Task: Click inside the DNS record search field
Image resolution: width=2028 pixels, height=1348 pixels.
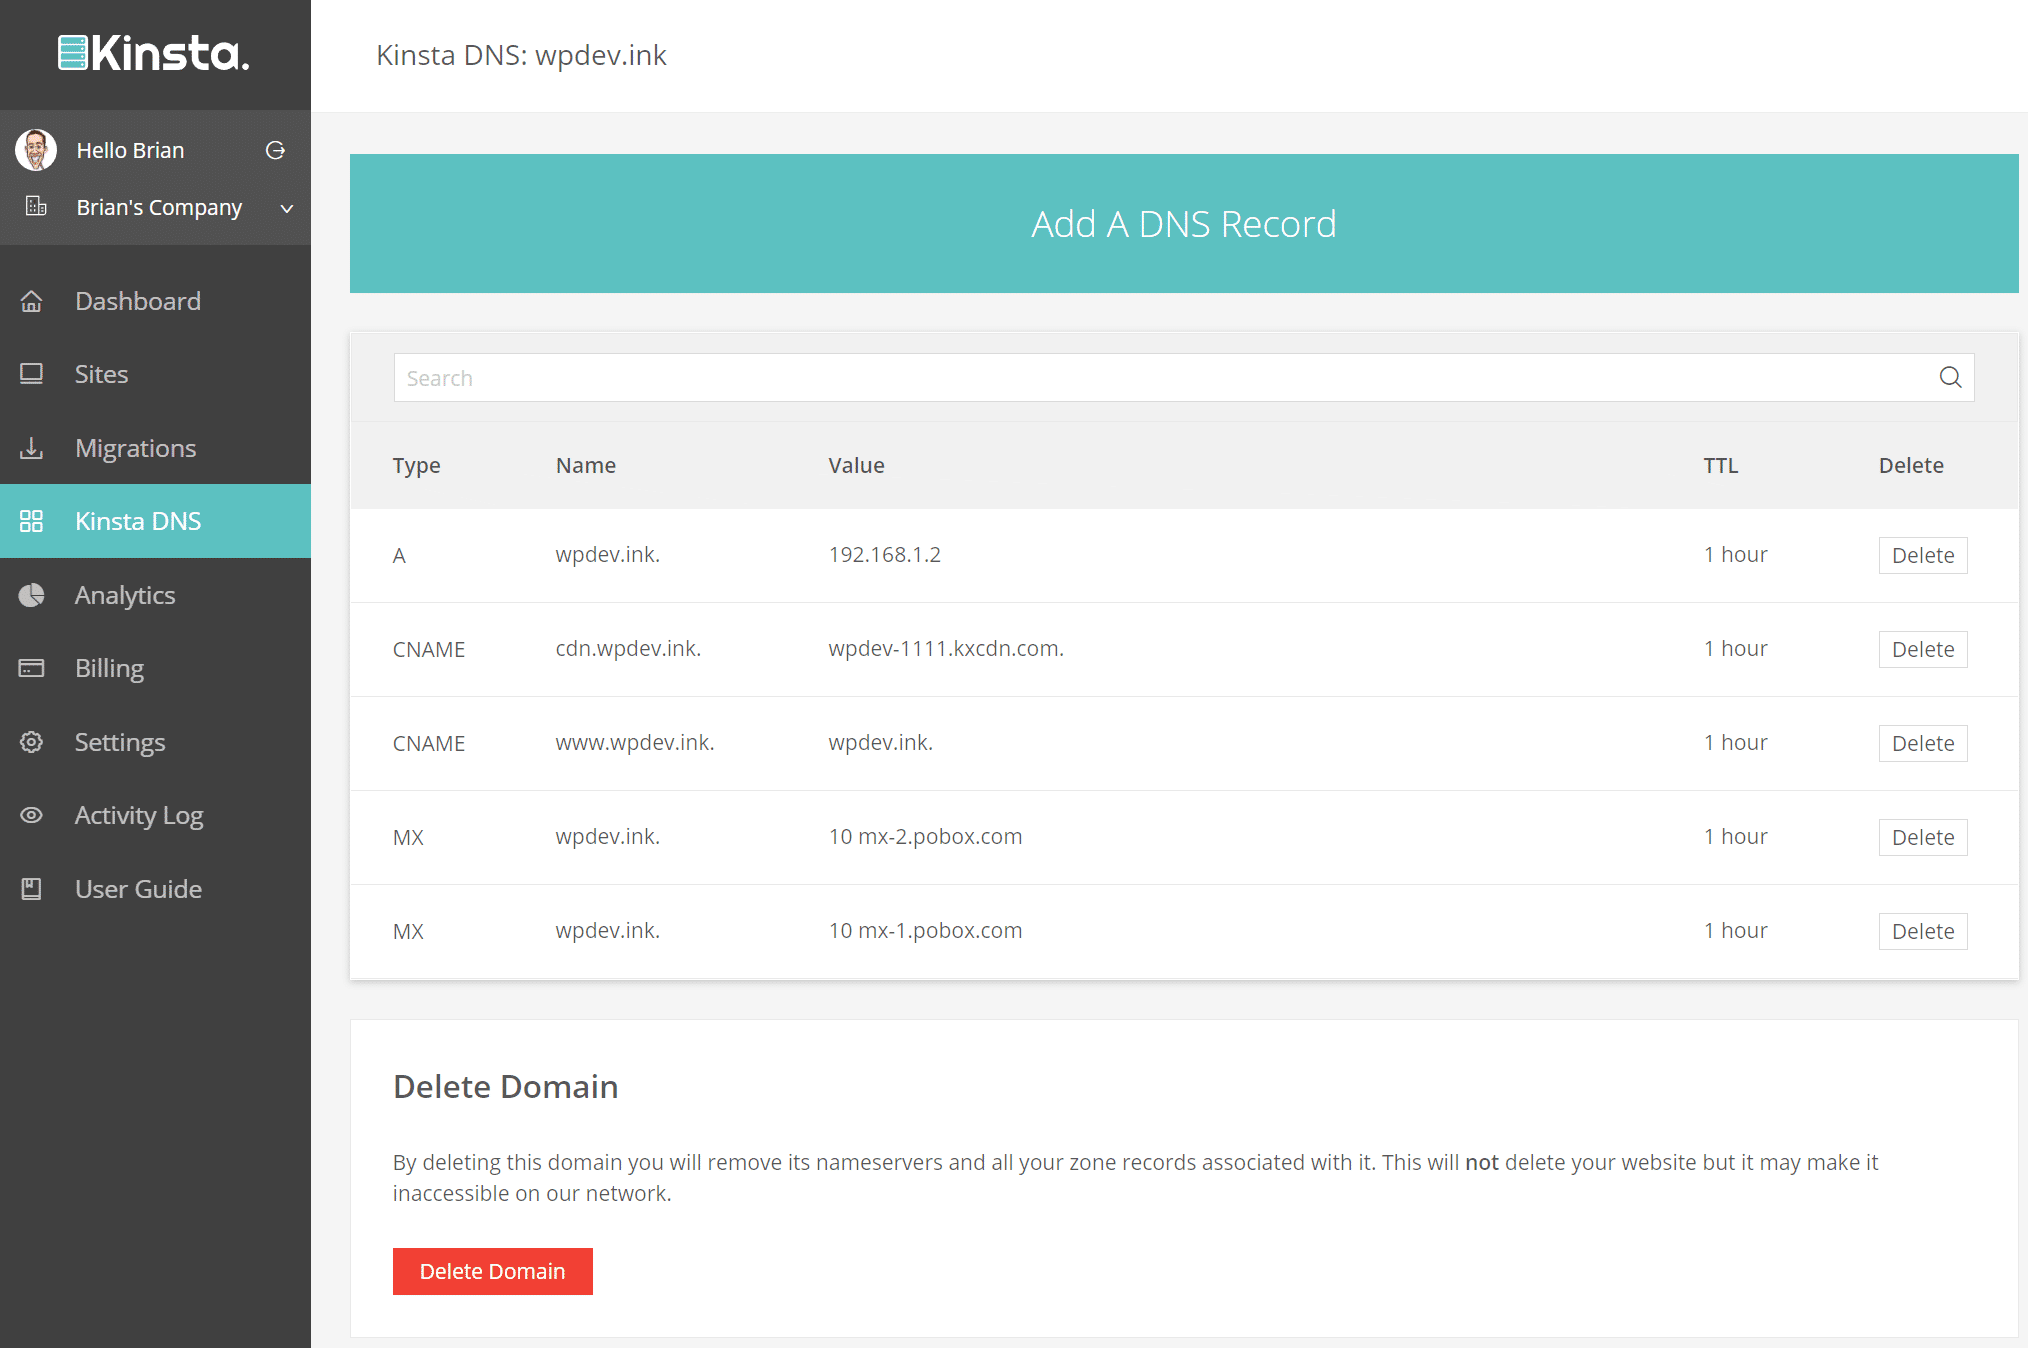Action: [900, 377]
